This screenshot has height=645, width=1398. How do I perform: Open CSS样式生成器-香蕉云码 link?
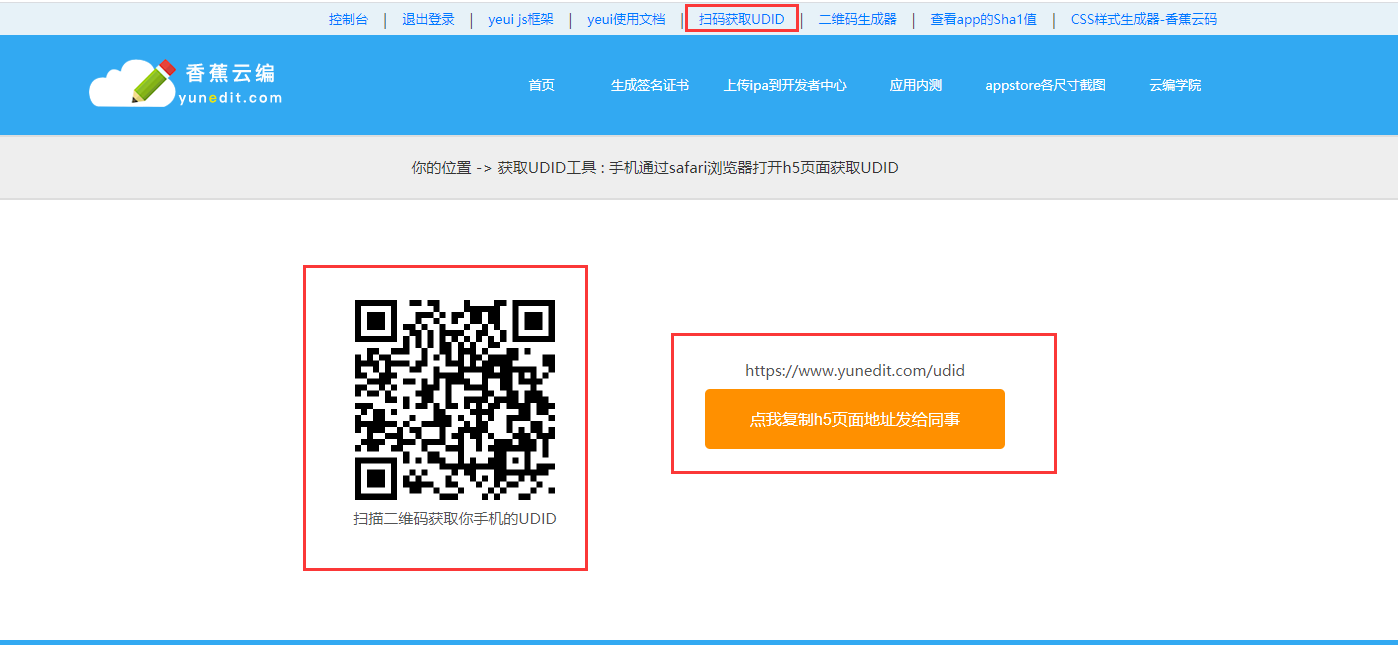coord(1144,19)
